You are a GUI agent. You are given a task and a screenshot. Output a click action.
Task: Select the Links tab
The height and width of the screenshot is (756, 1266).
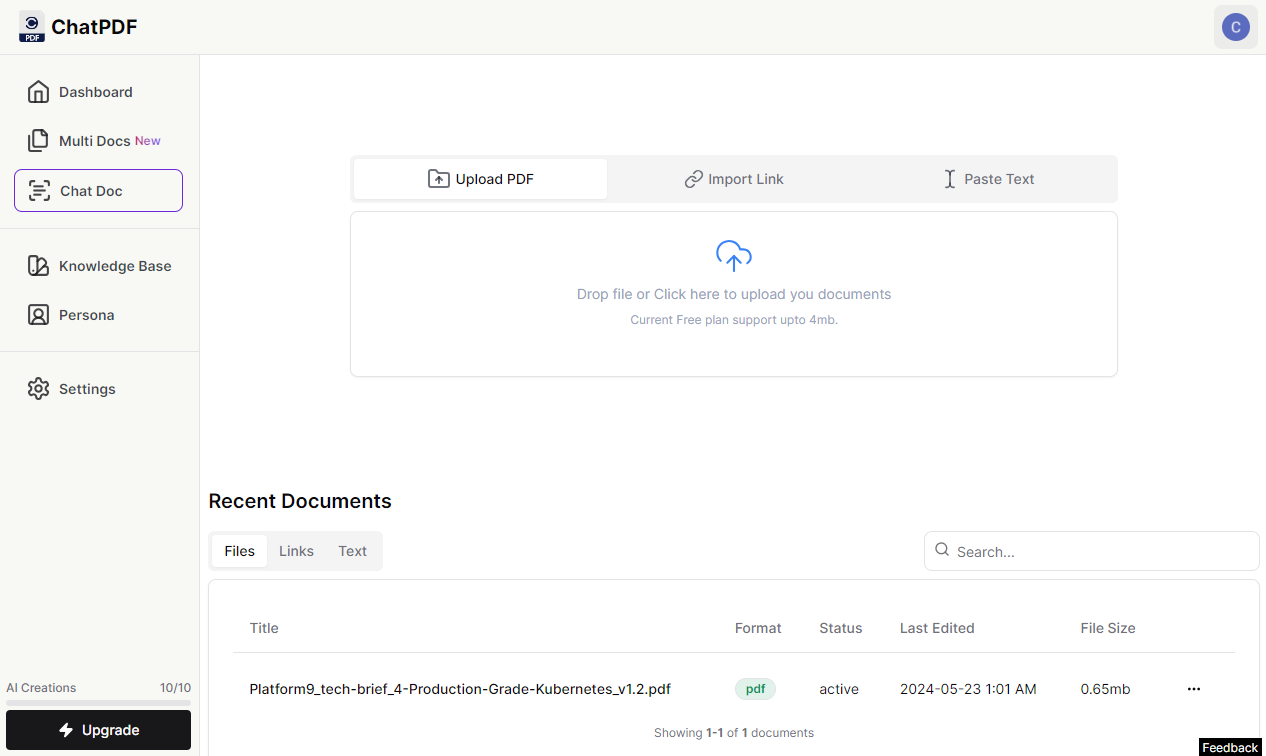296,551
